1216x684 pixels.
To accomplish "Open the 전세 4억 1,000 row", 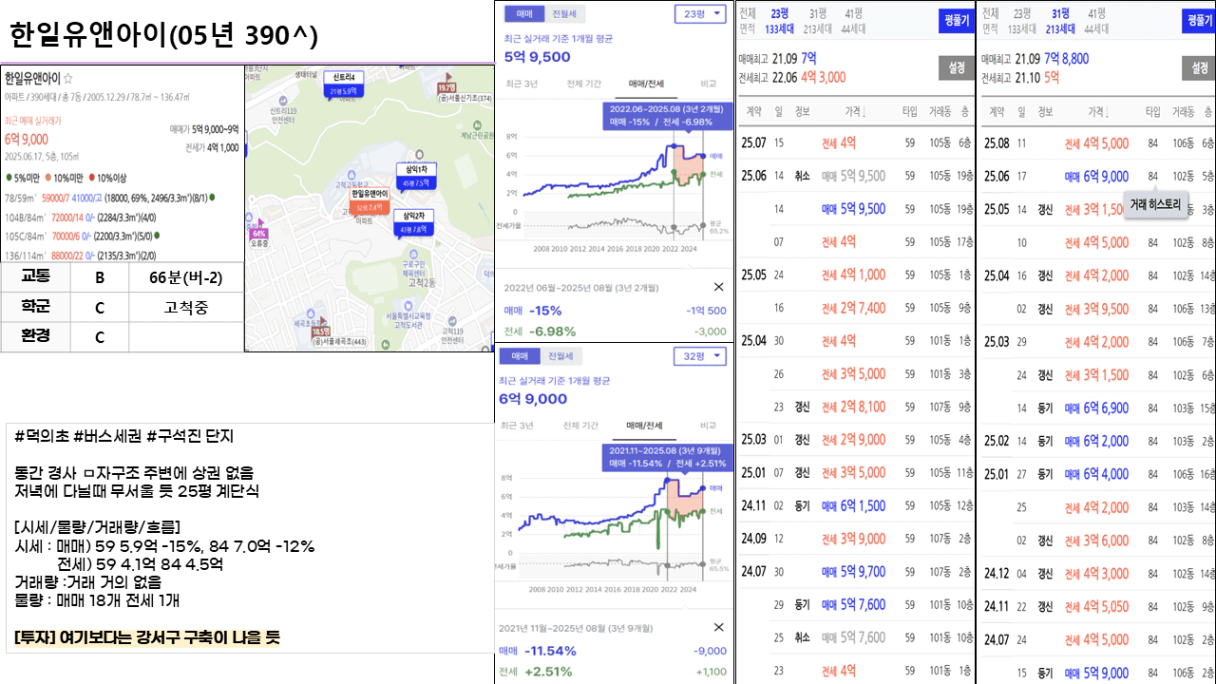I will [x=855, y=275].
